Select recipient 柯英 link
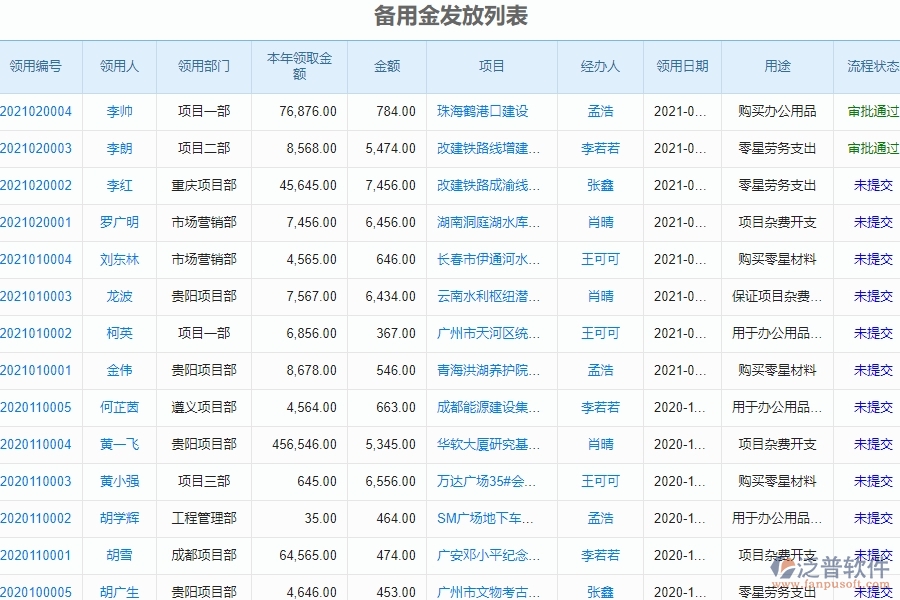 119,333
